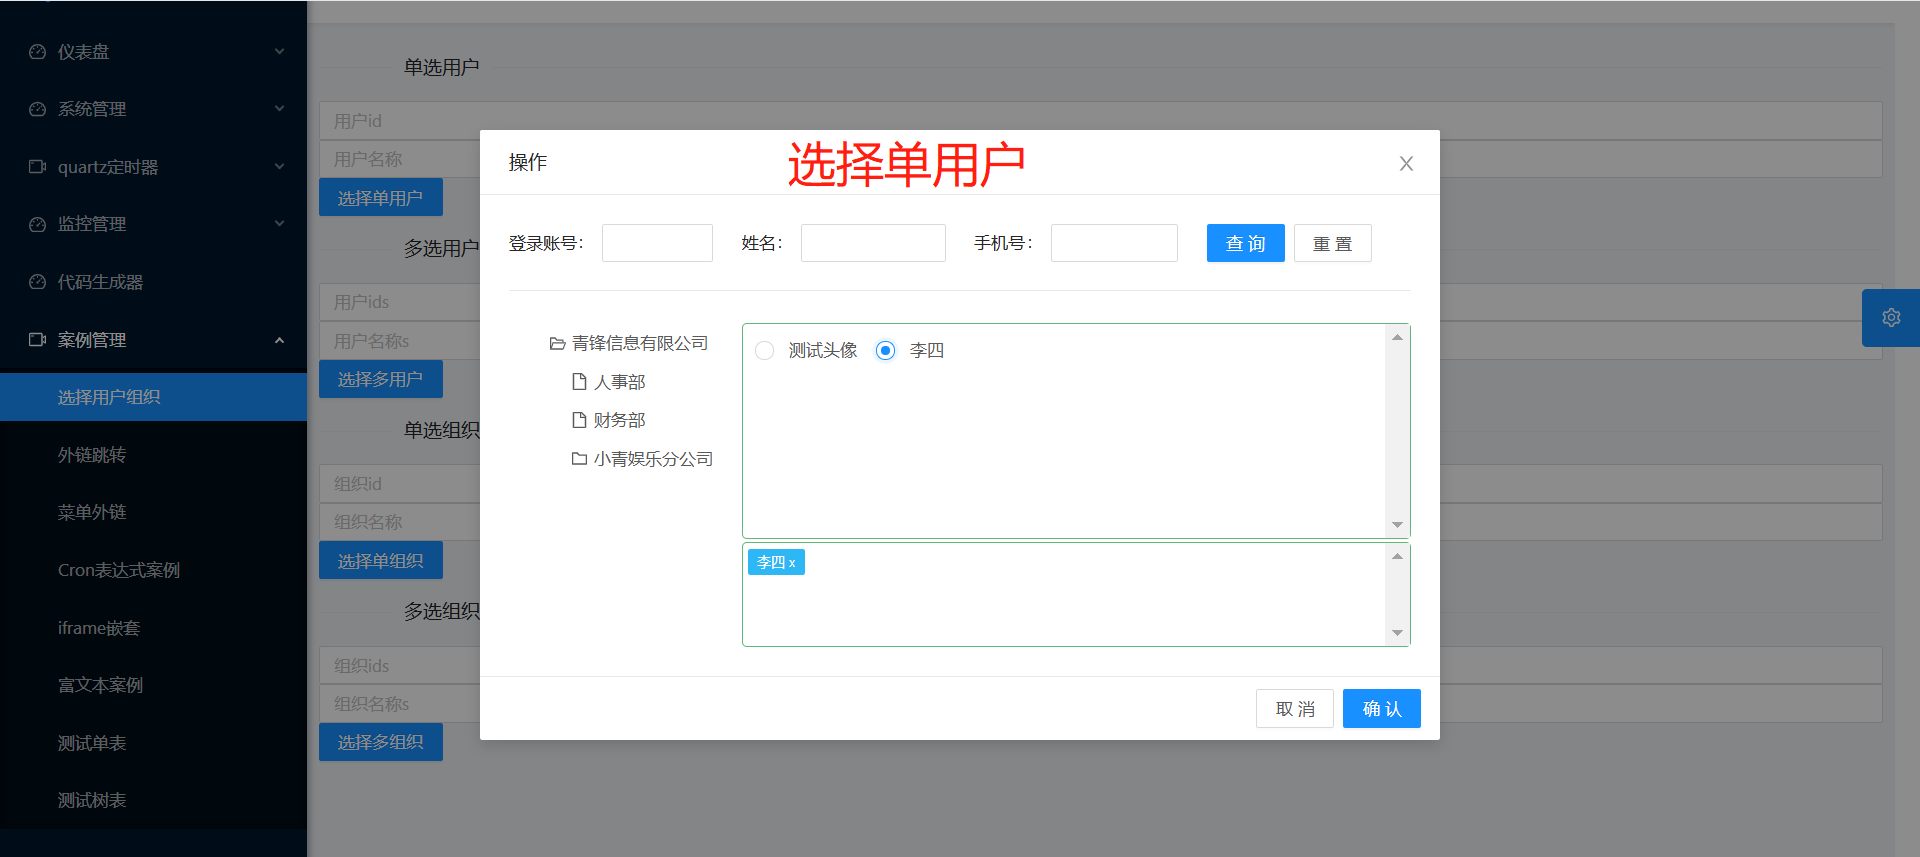
Task: Expand the 仪表盘 menu chevron
Action: pos(280,51)
